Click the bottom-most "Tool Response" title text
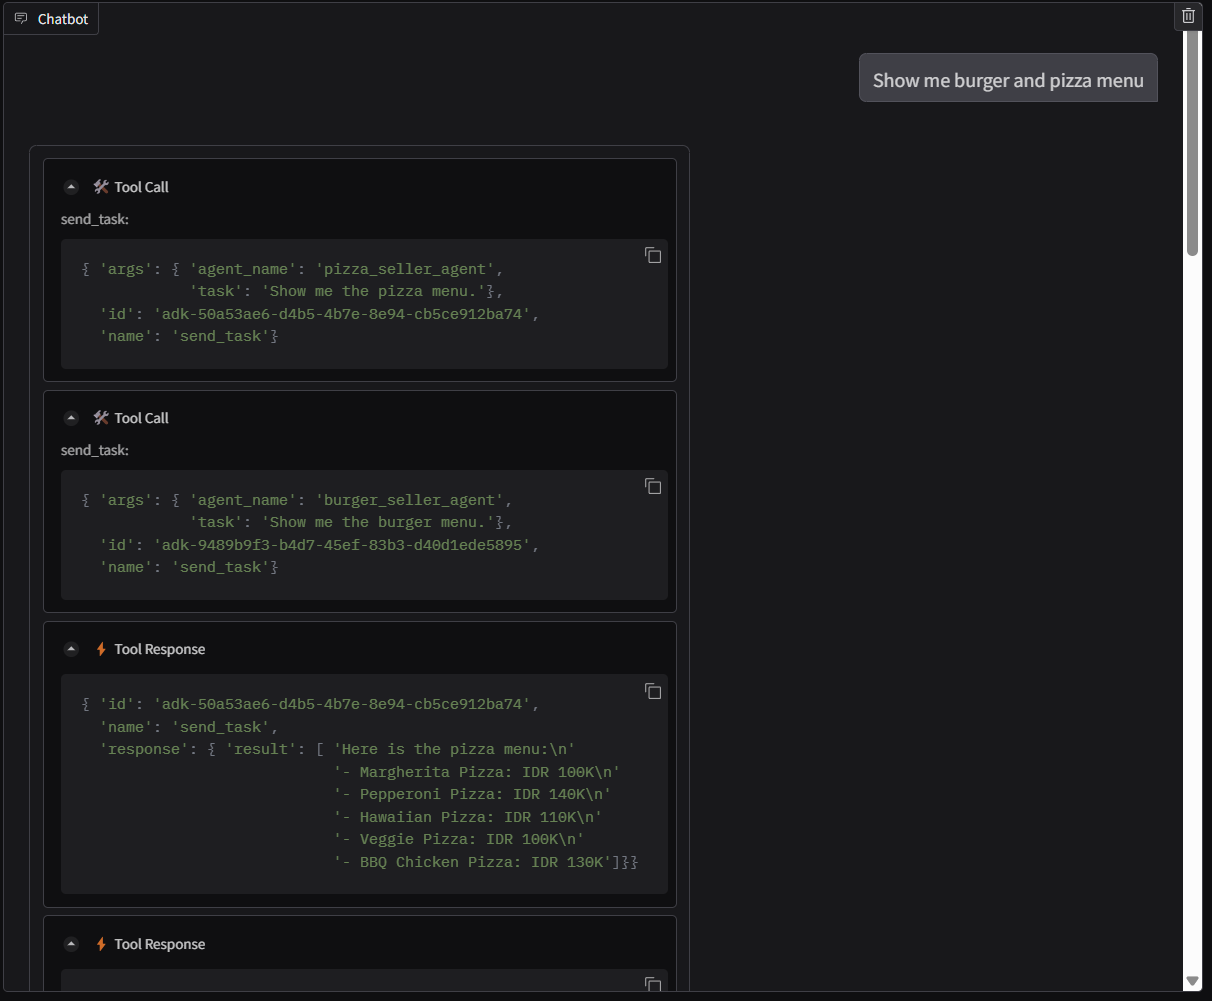The image size is (1212, 1001). 159,944
